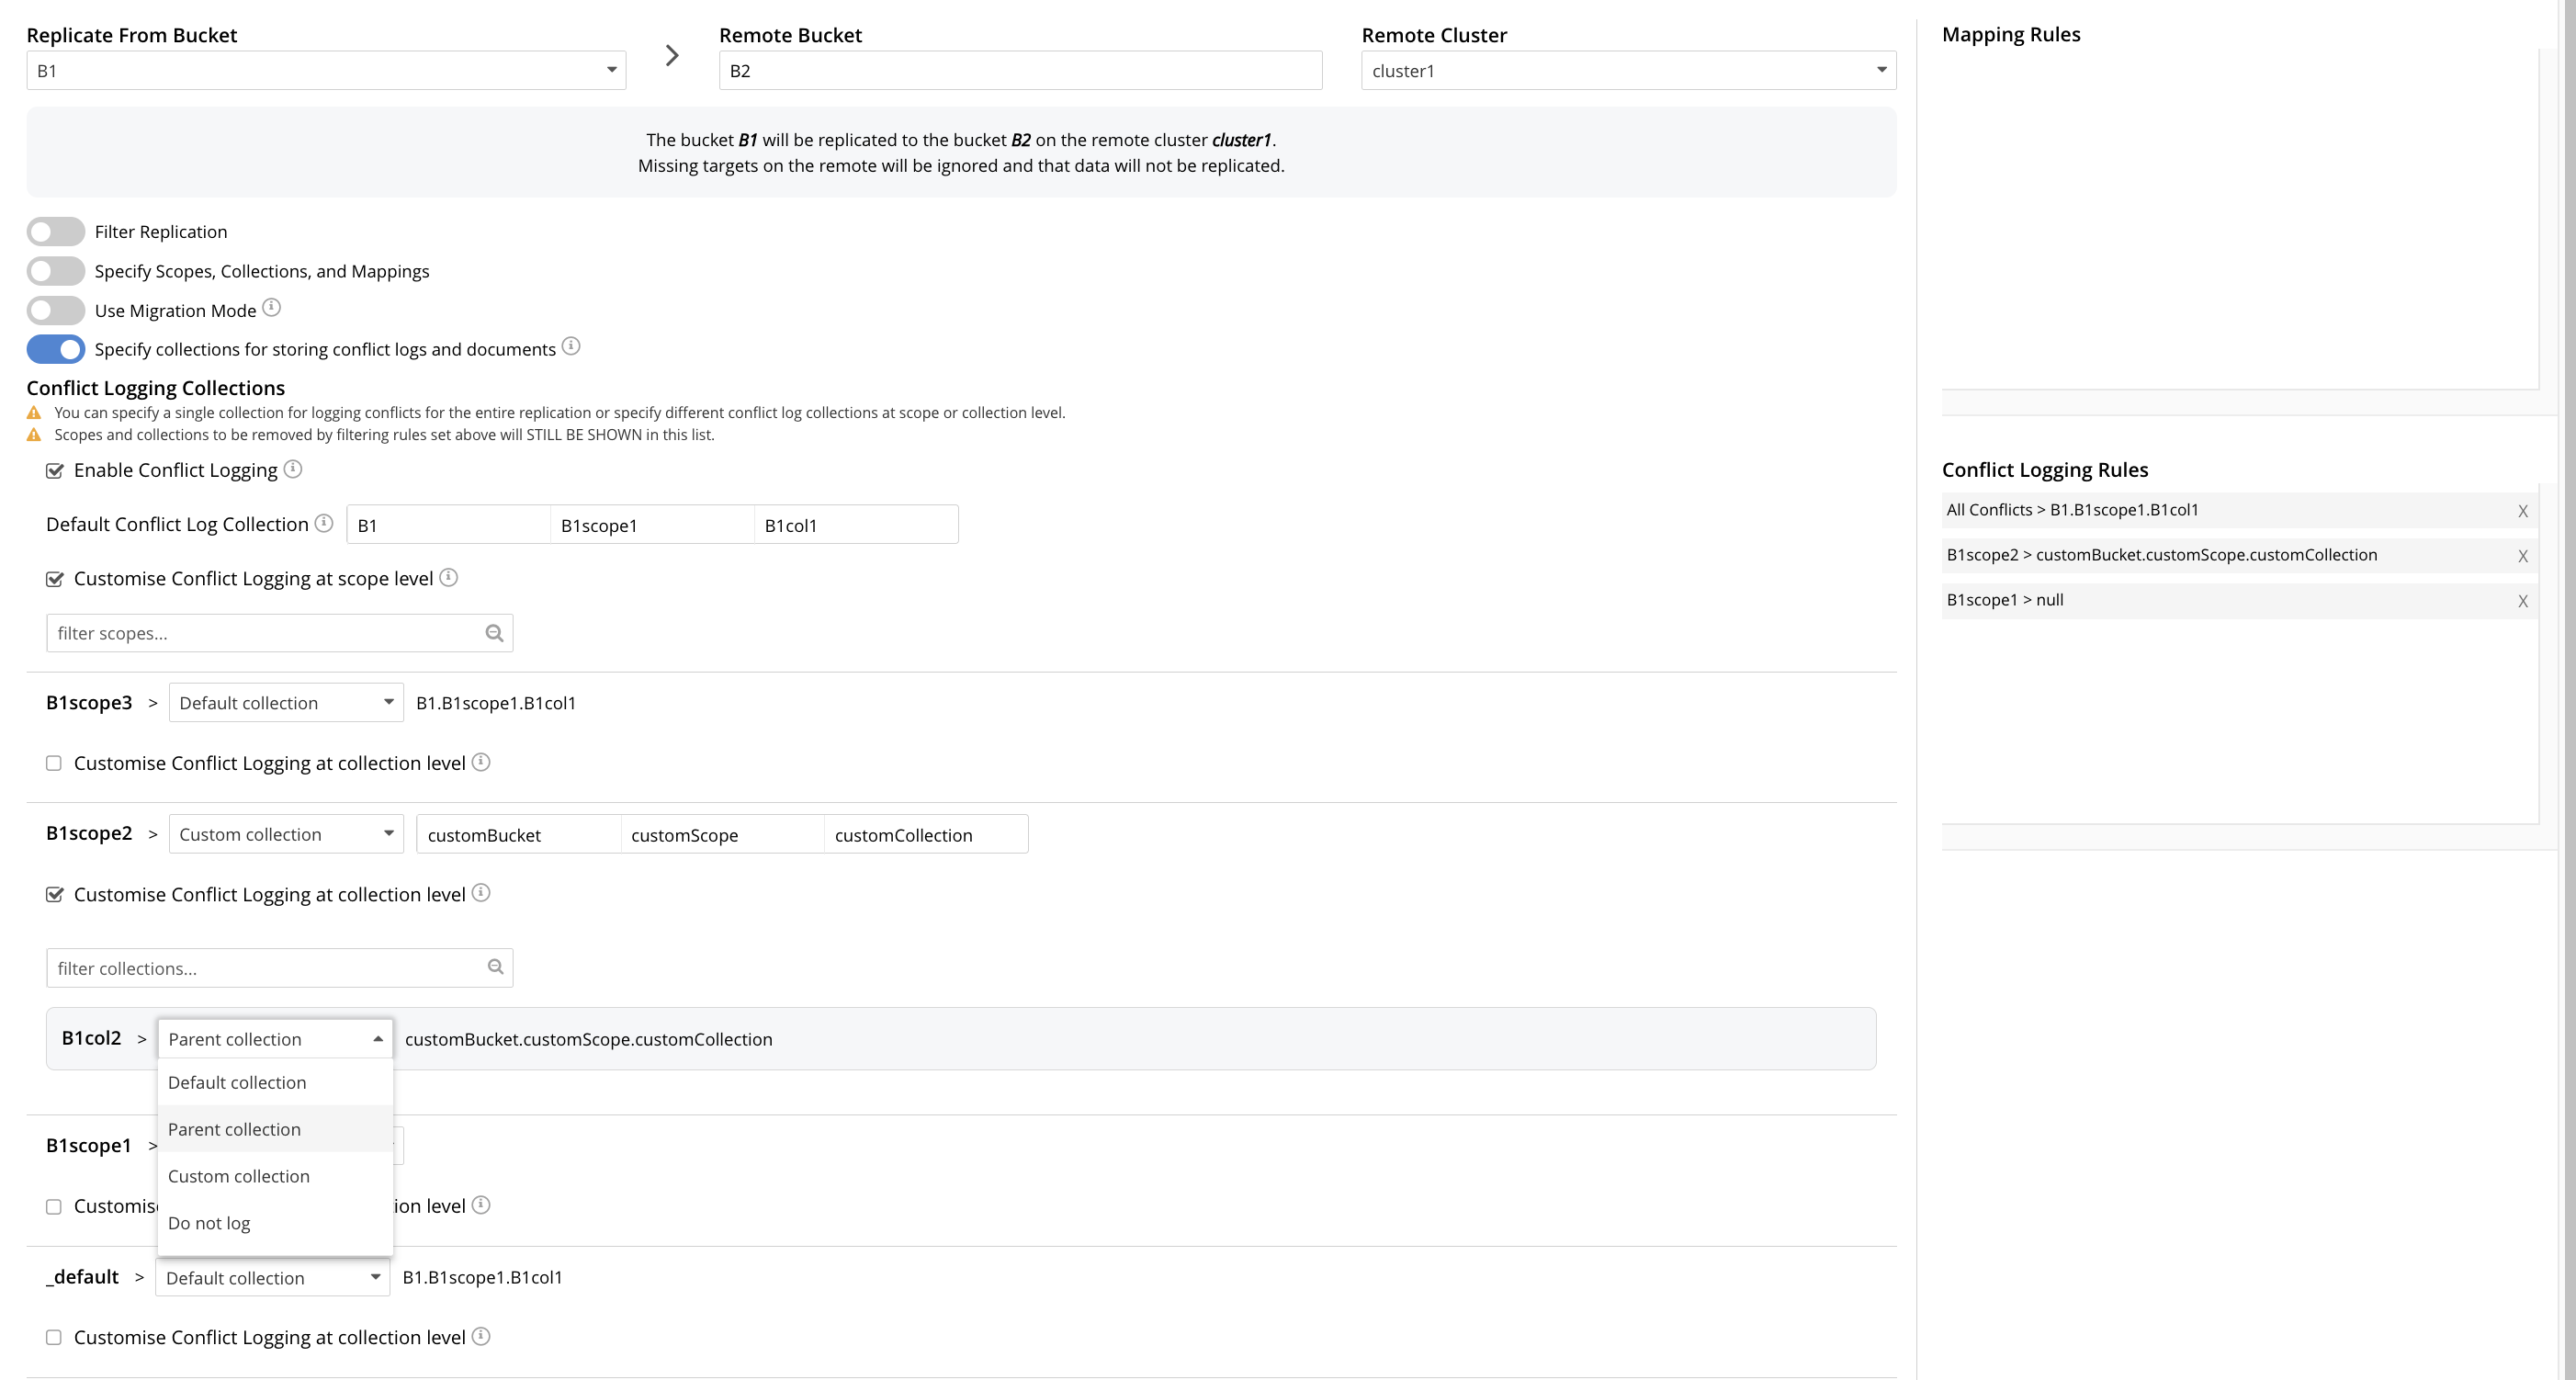Open Replicate From Bucket dropdown
Image resolution: width=2576 pixels, height=1380 pixels.
[326, 71]
